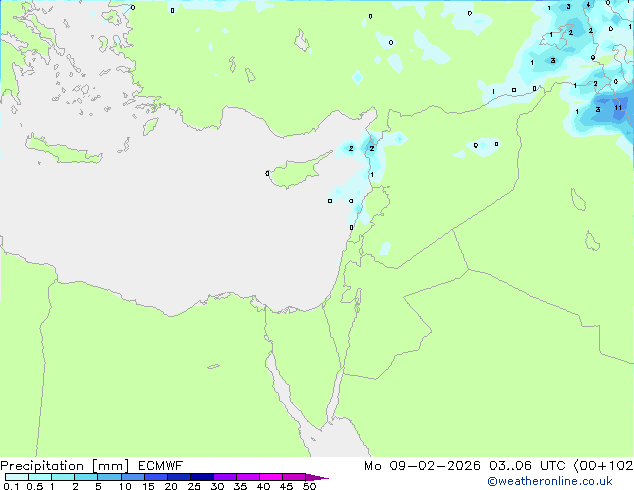
Task: Click the 25–30 mm navy legend box
Action: (202, 477)
